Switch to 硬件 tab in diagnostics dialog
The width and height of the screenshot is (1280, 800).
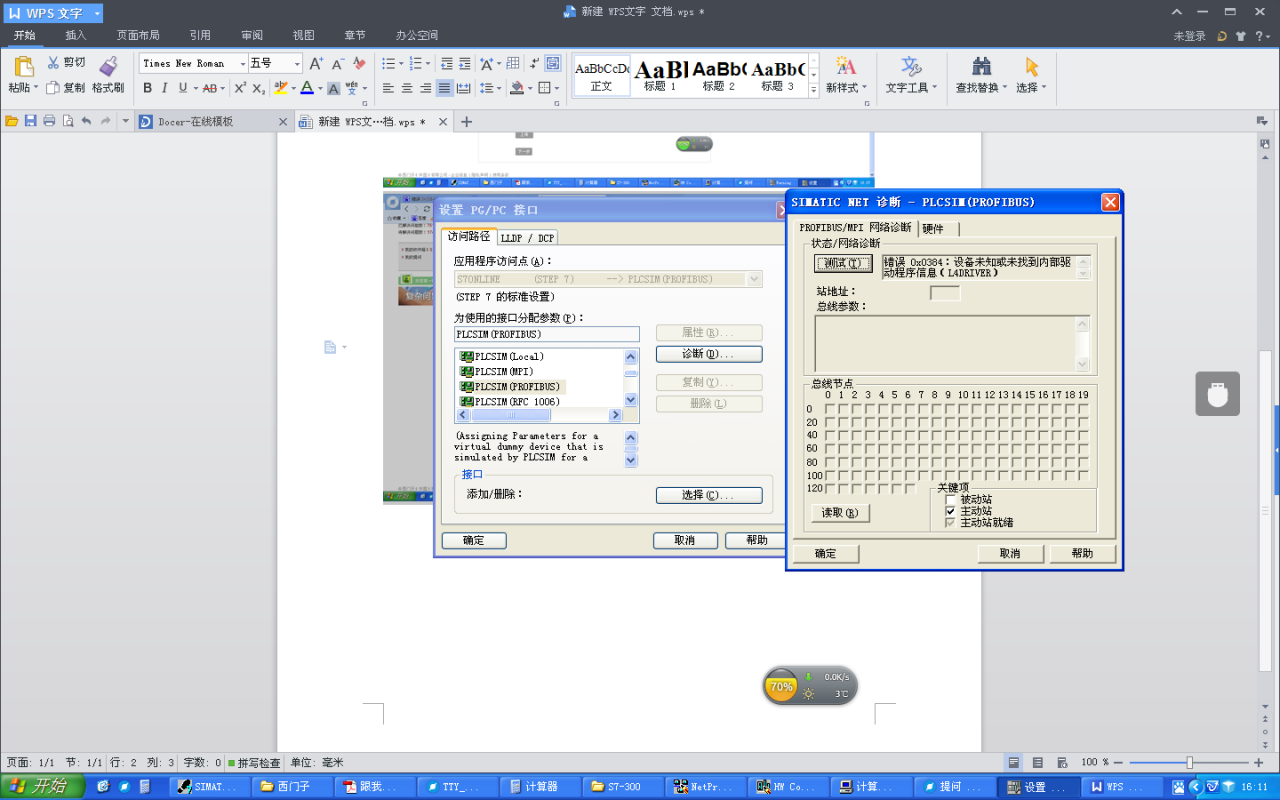[932, 229]
